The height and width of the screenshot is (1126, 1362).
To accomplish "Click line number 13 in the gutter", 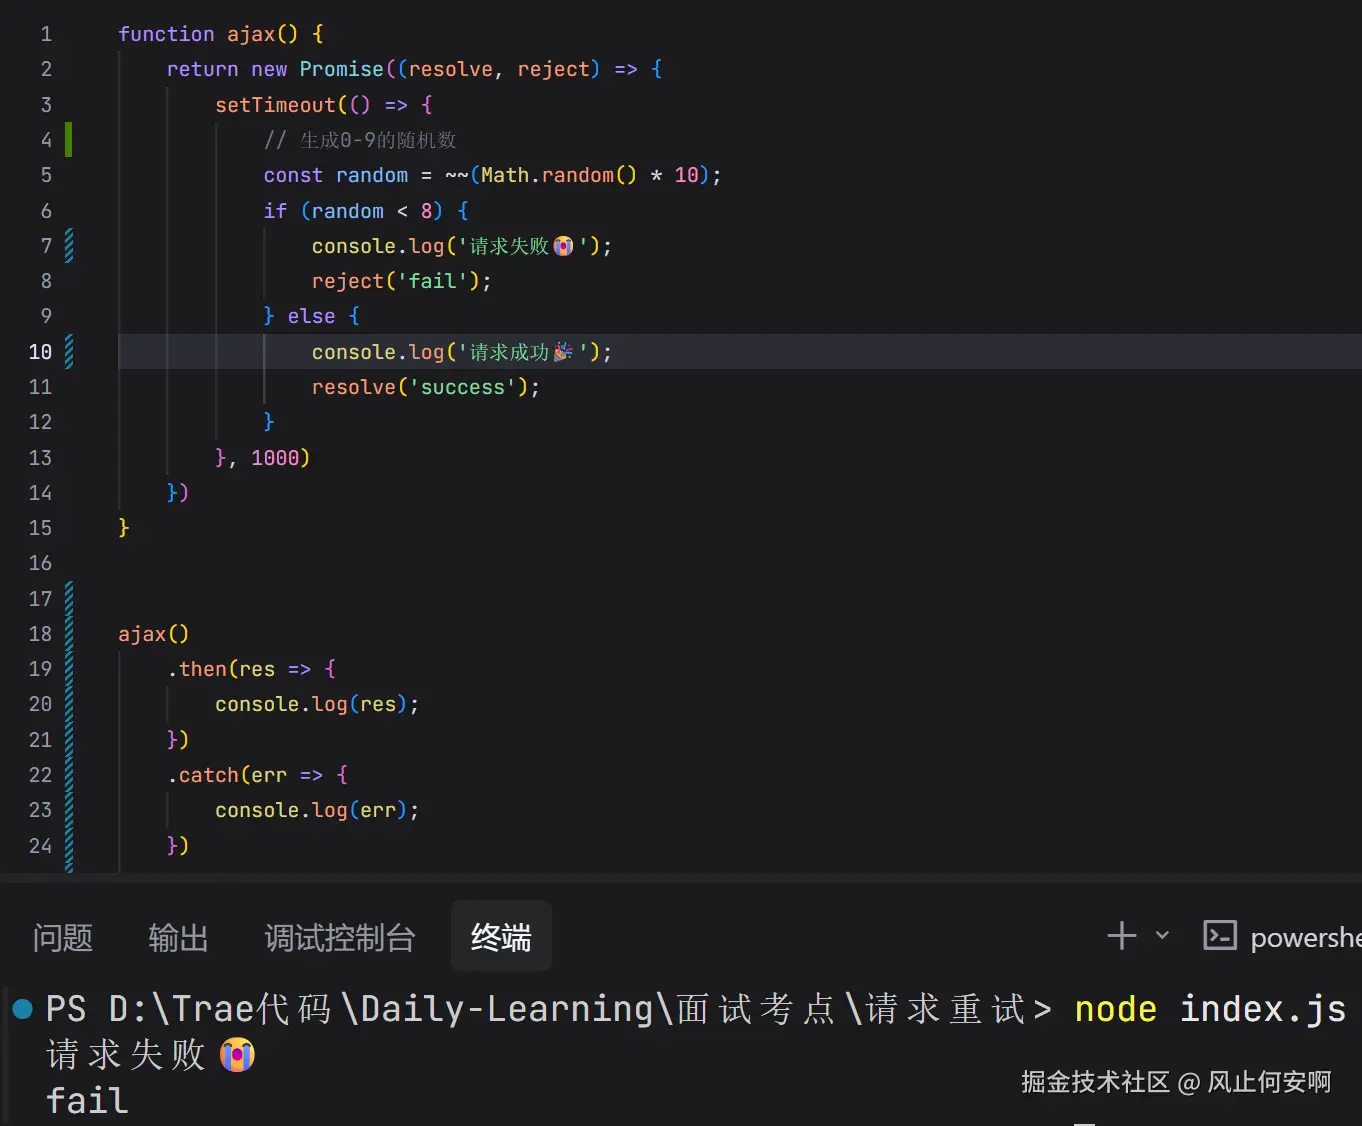I will click(x=40, y=458).
